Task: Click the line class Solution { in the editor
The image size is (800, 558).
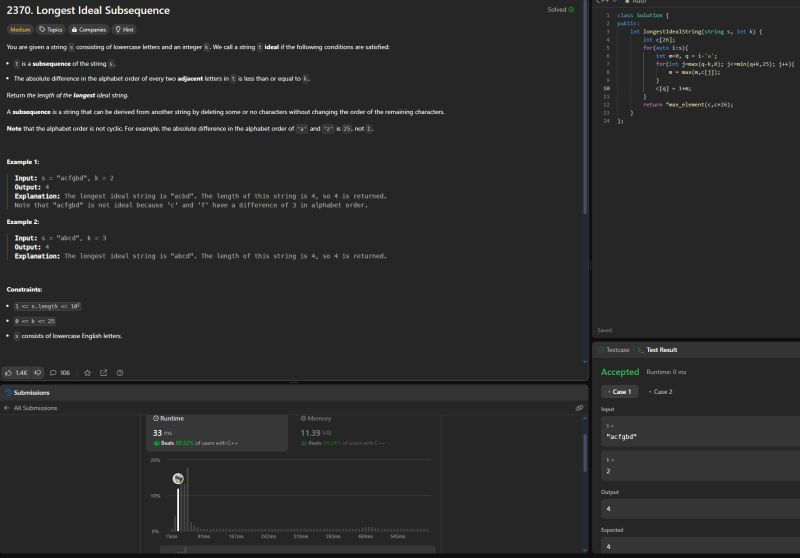Action: pos(642,15)
